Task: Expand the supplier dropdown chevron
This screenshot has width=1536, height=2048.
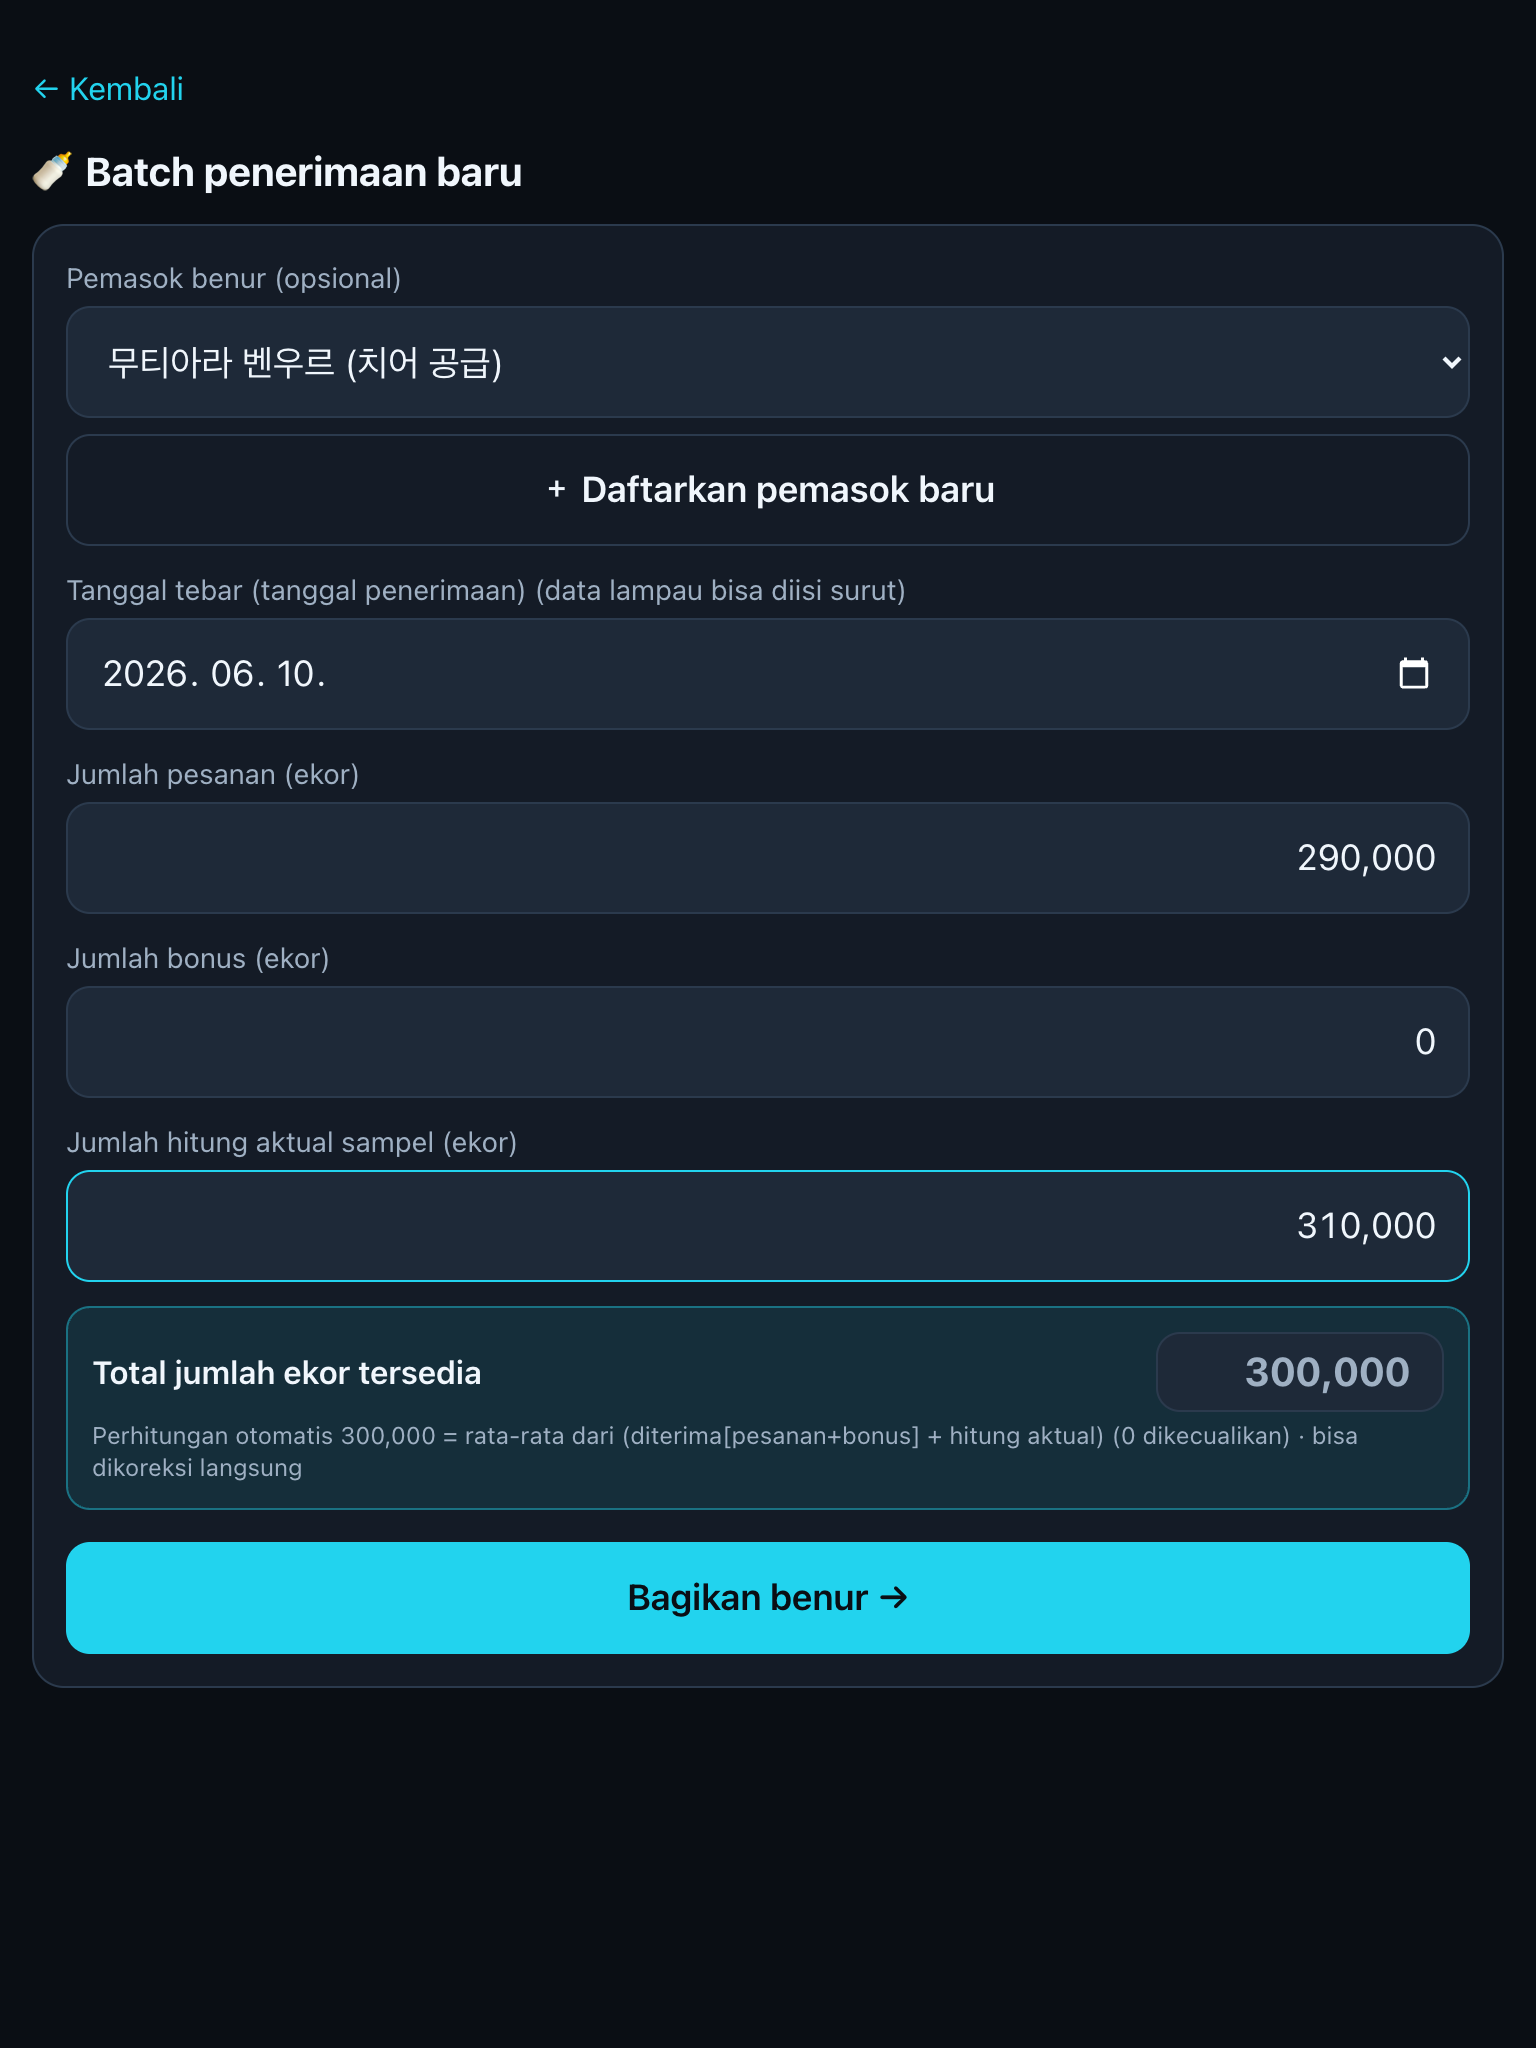Action: [1451, 362]
